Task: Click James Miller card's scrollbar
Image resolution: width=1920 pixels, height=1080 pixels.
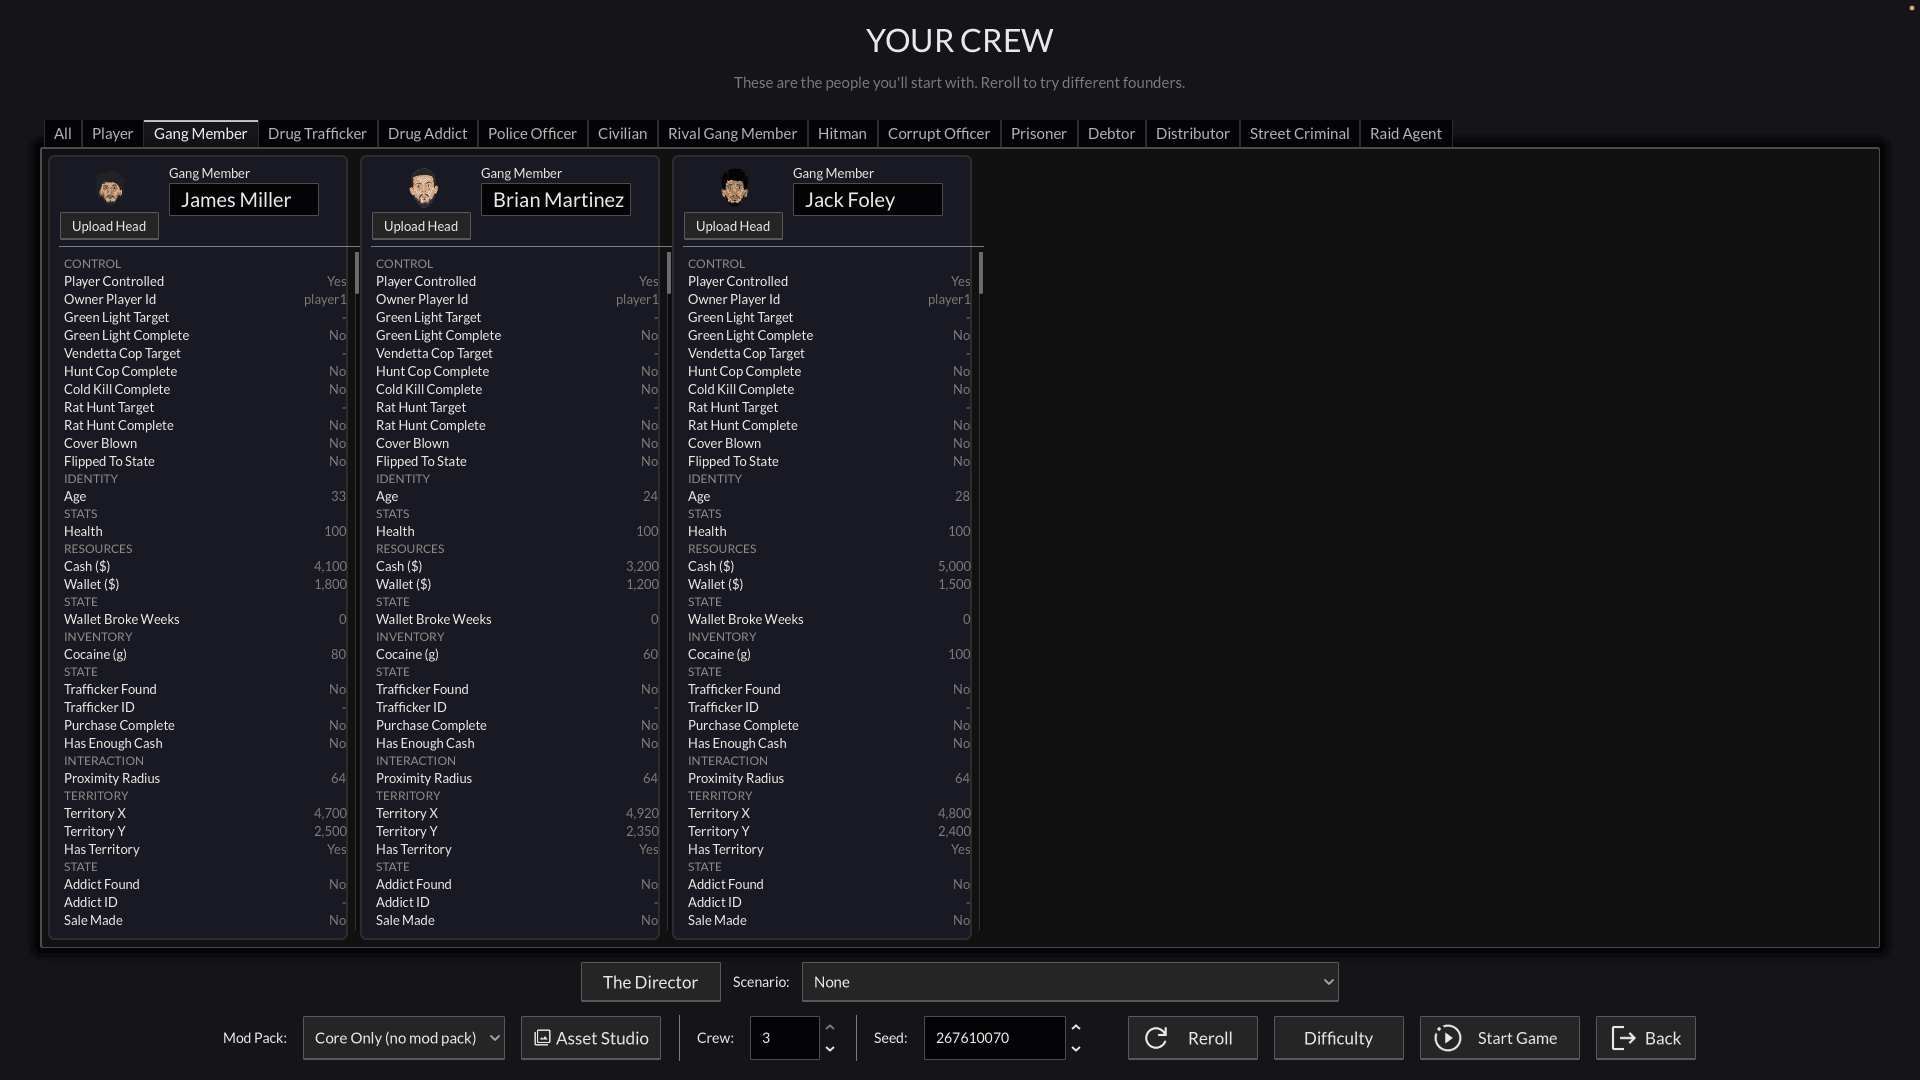Action: (x=356, y=273)
